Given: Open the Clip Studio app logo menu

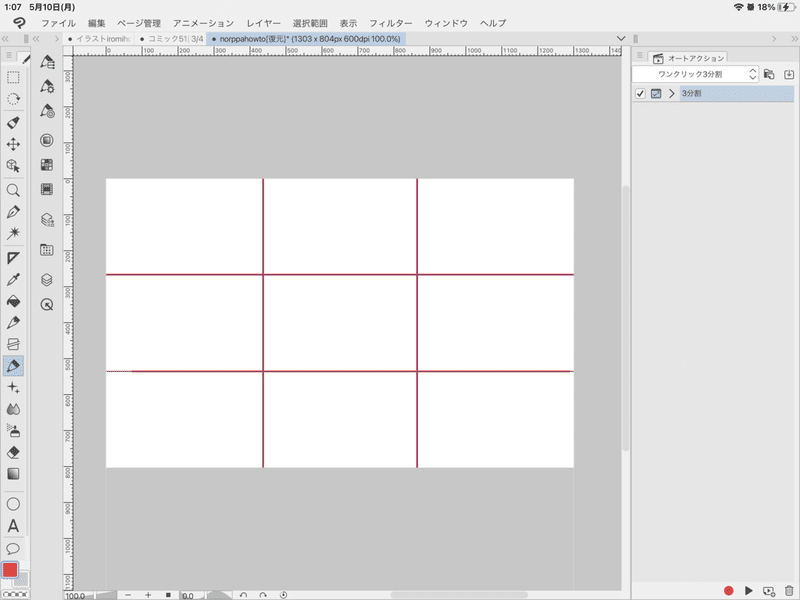Looking at the screenshot, I should (19, 23).
